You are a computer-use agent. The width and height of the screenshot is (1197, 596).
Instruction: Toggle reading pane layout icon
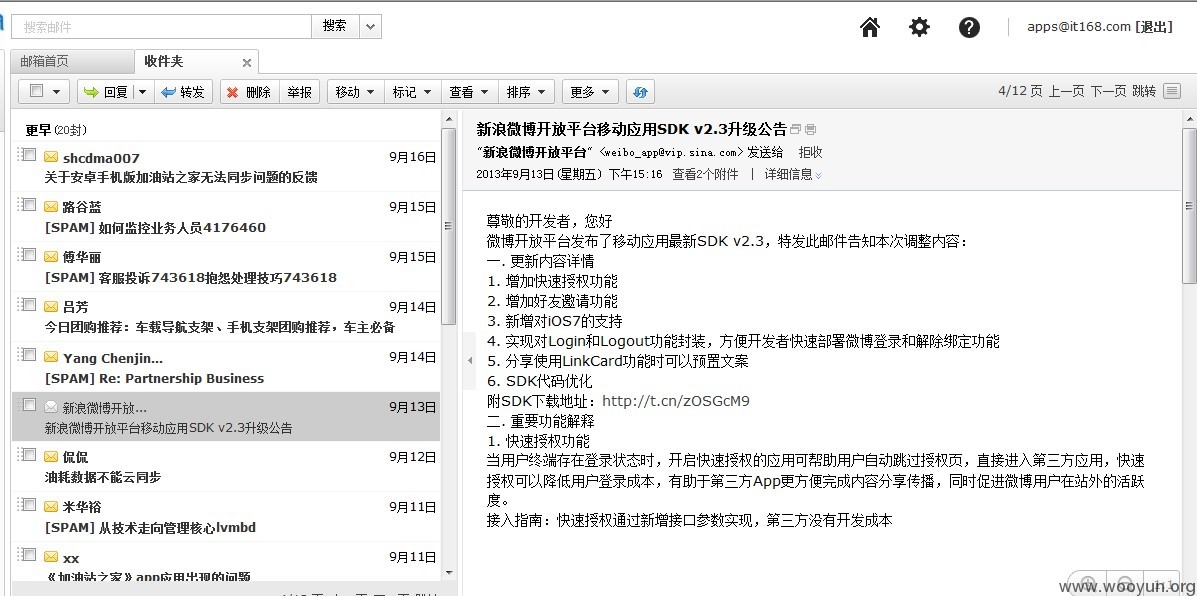[1172, 92]
